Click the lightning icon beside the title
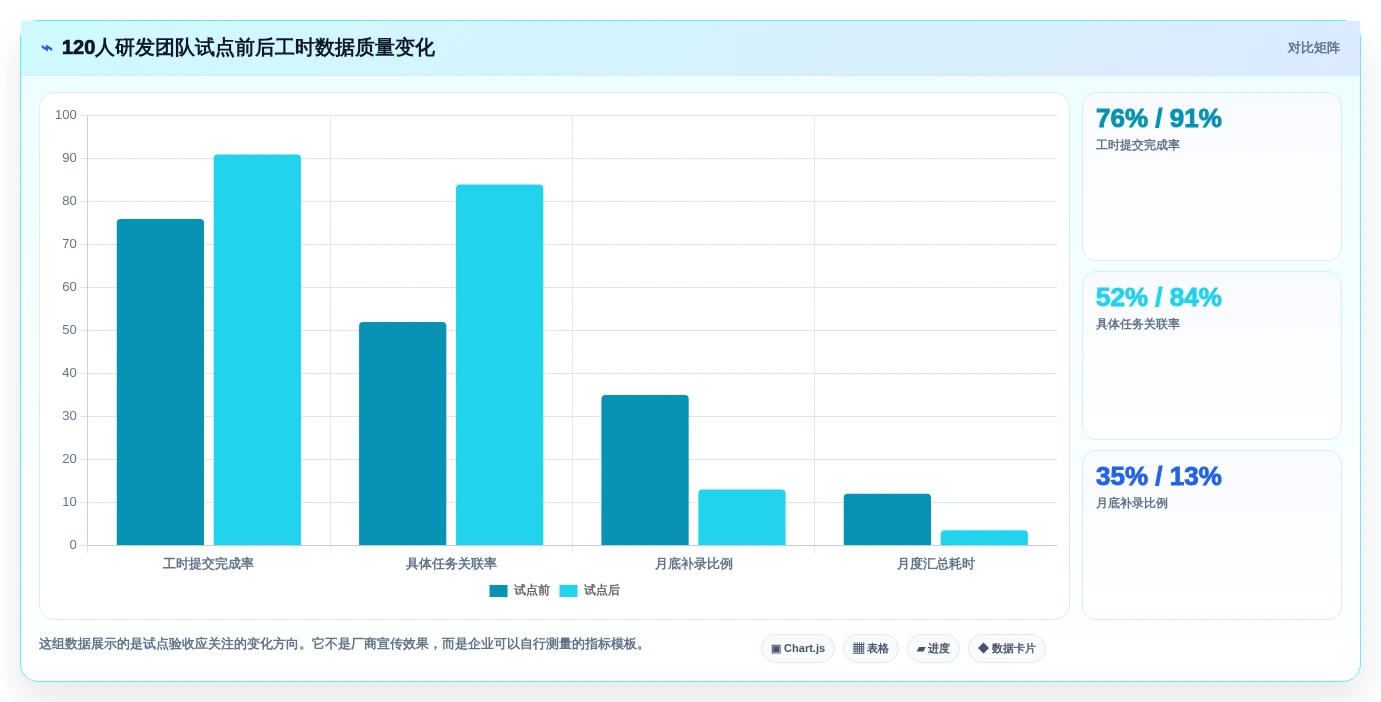The height and width of the screenshot is (702, 1381). [47, 48]
